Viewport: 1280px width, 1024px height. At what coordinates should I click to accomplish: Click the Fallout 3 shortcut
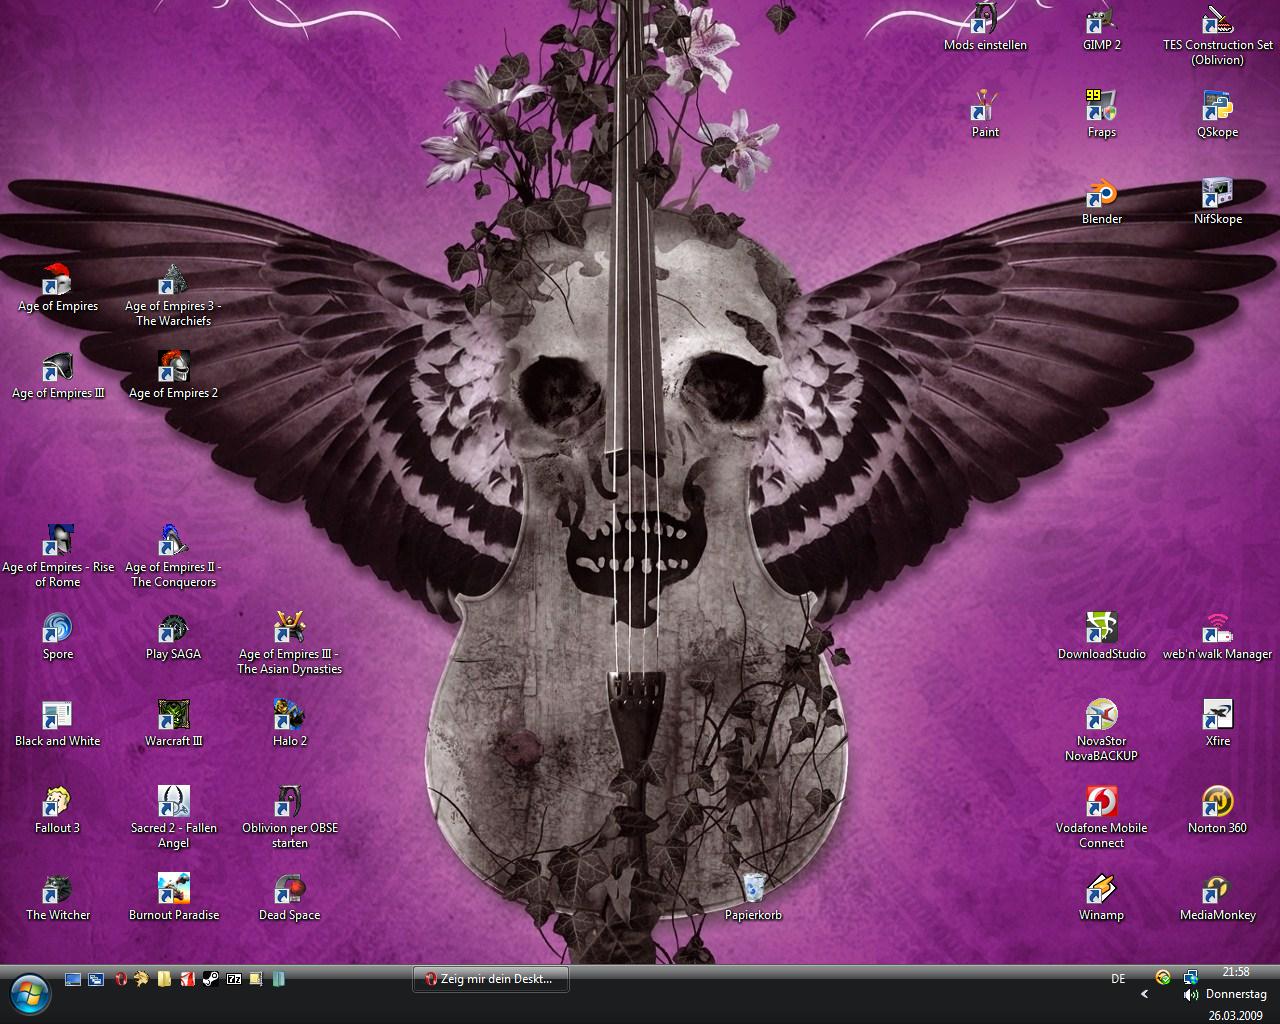(58, 805)
